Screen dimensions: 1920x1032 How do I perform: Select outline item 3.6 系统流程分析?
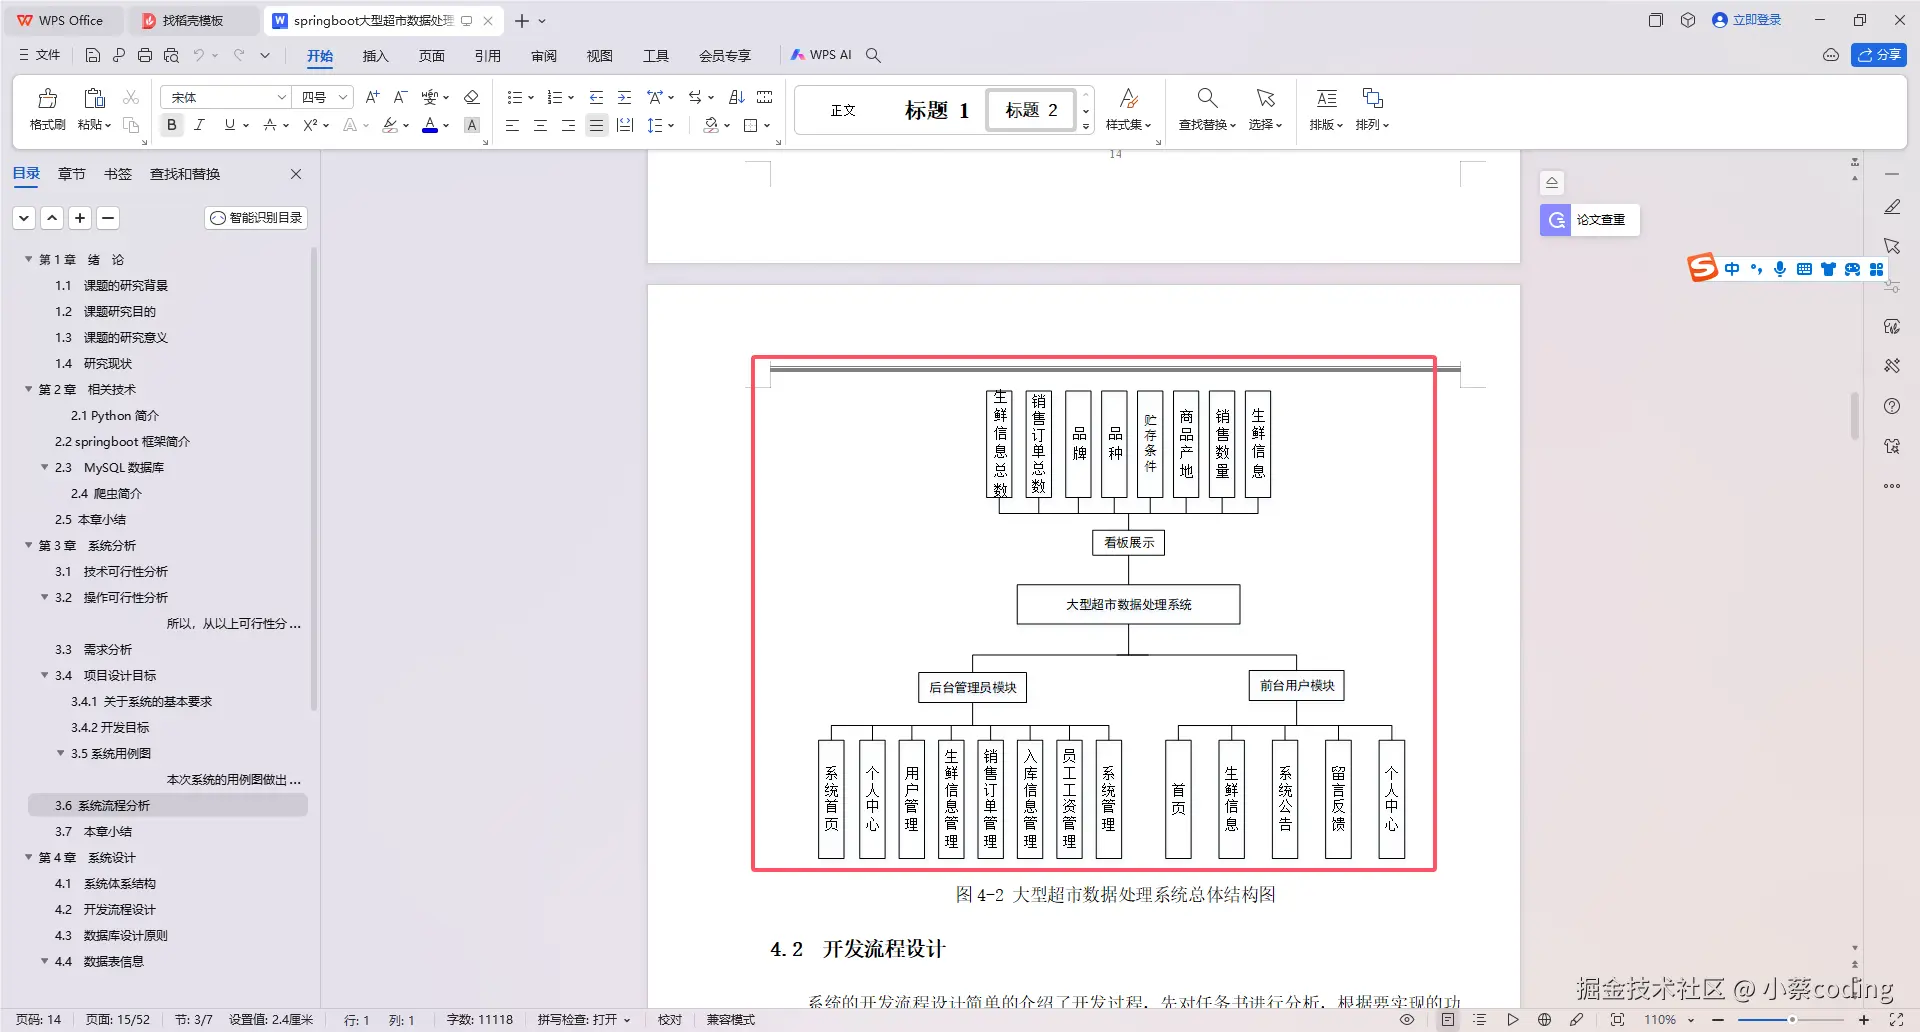(x=168, y=805)
